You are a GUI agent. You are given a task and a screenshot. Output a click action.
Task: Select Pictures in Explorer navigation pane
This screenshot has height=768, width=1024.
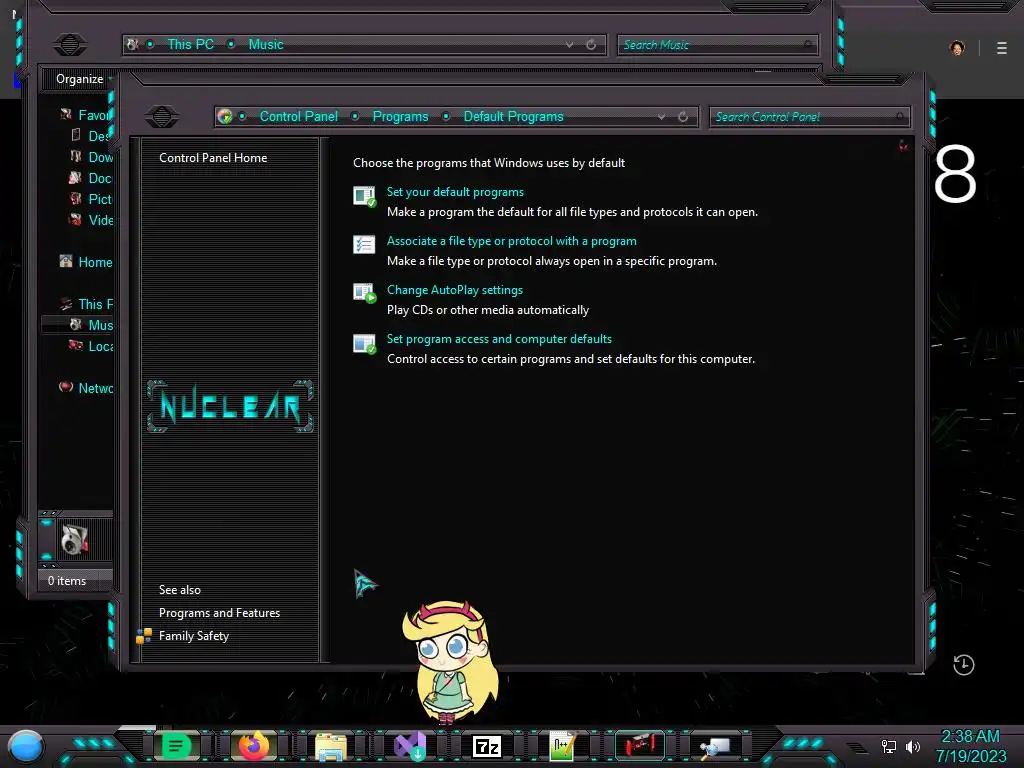[91, 199]
